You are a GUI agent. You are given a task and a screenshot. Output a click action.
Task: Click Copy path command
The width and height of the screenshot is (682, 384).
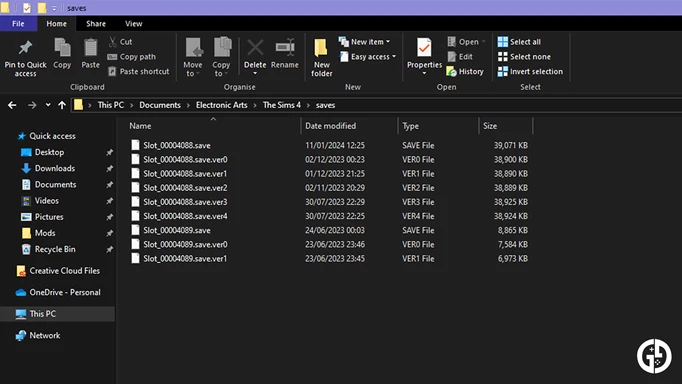point(131,57)
